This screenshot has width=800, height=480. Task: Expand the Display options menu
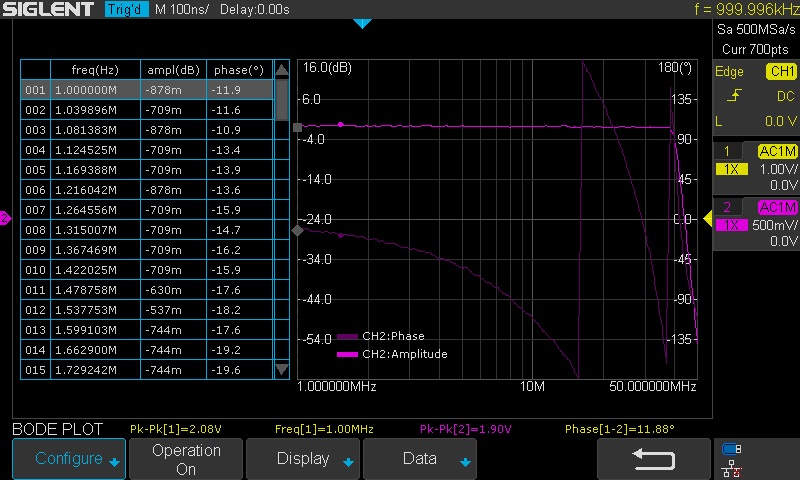[303, 459]
